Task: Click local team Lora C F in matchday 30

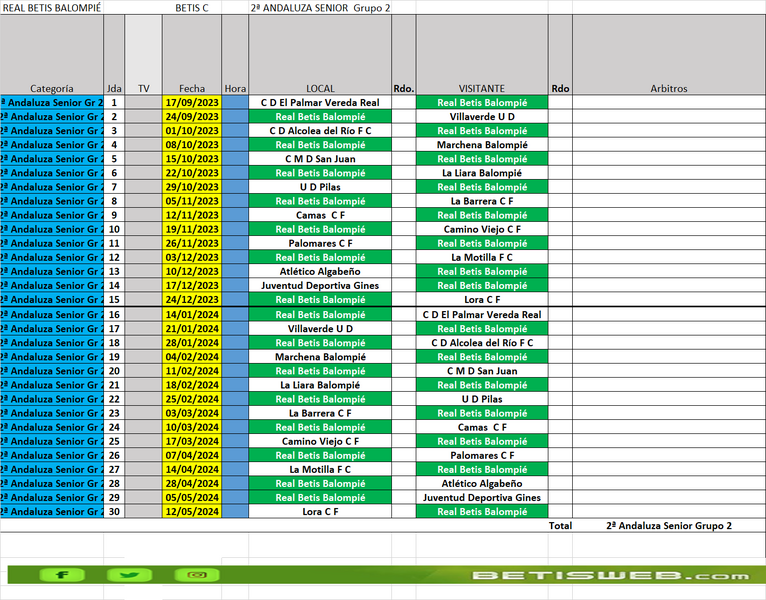Action: point(320,512)
